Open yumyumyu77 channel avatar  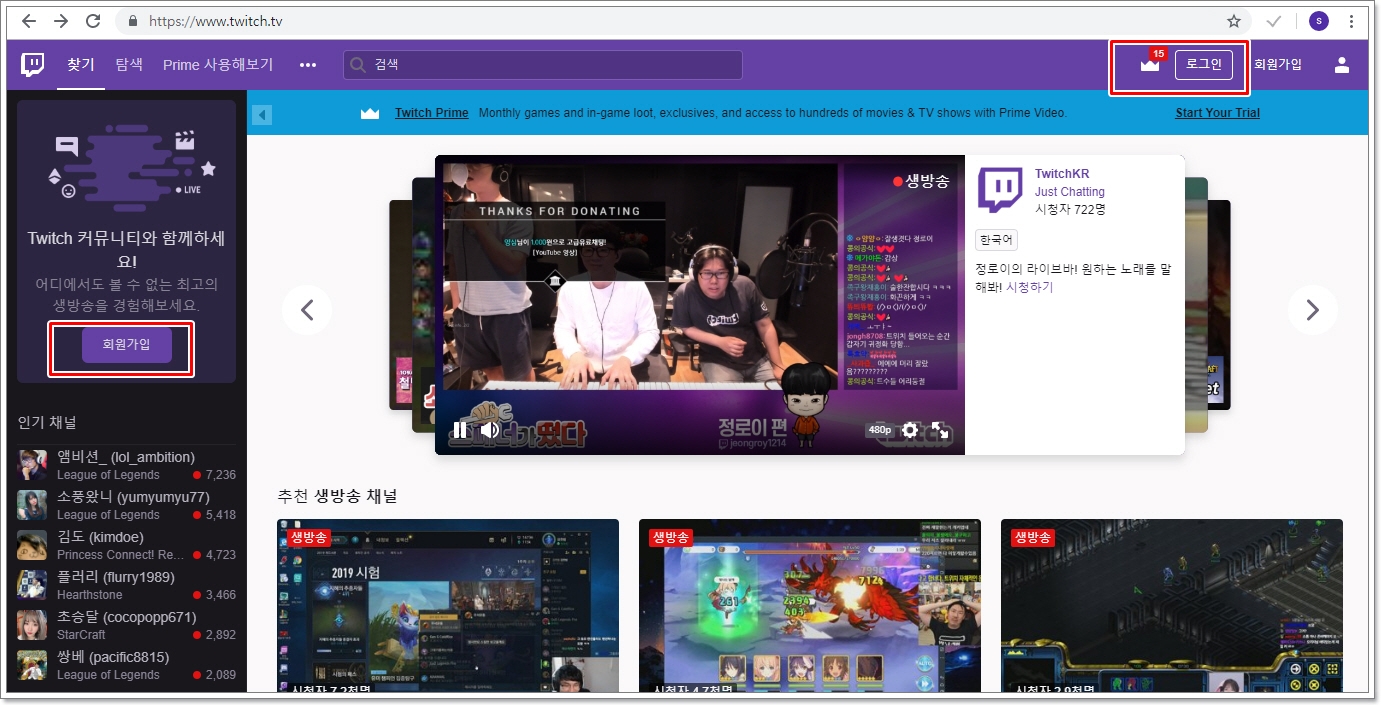coord(32,505)
